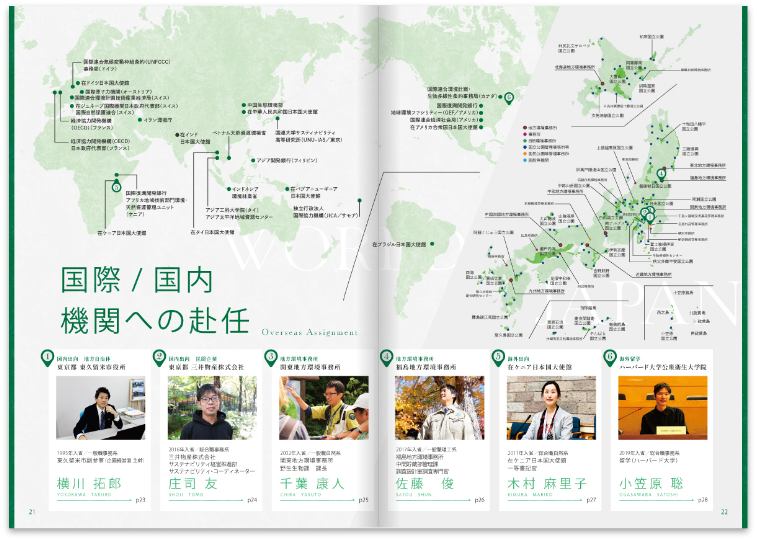Open Satou Shun's autumn tree photo
The width and height of the screenshot is (757, 541).
440,408
